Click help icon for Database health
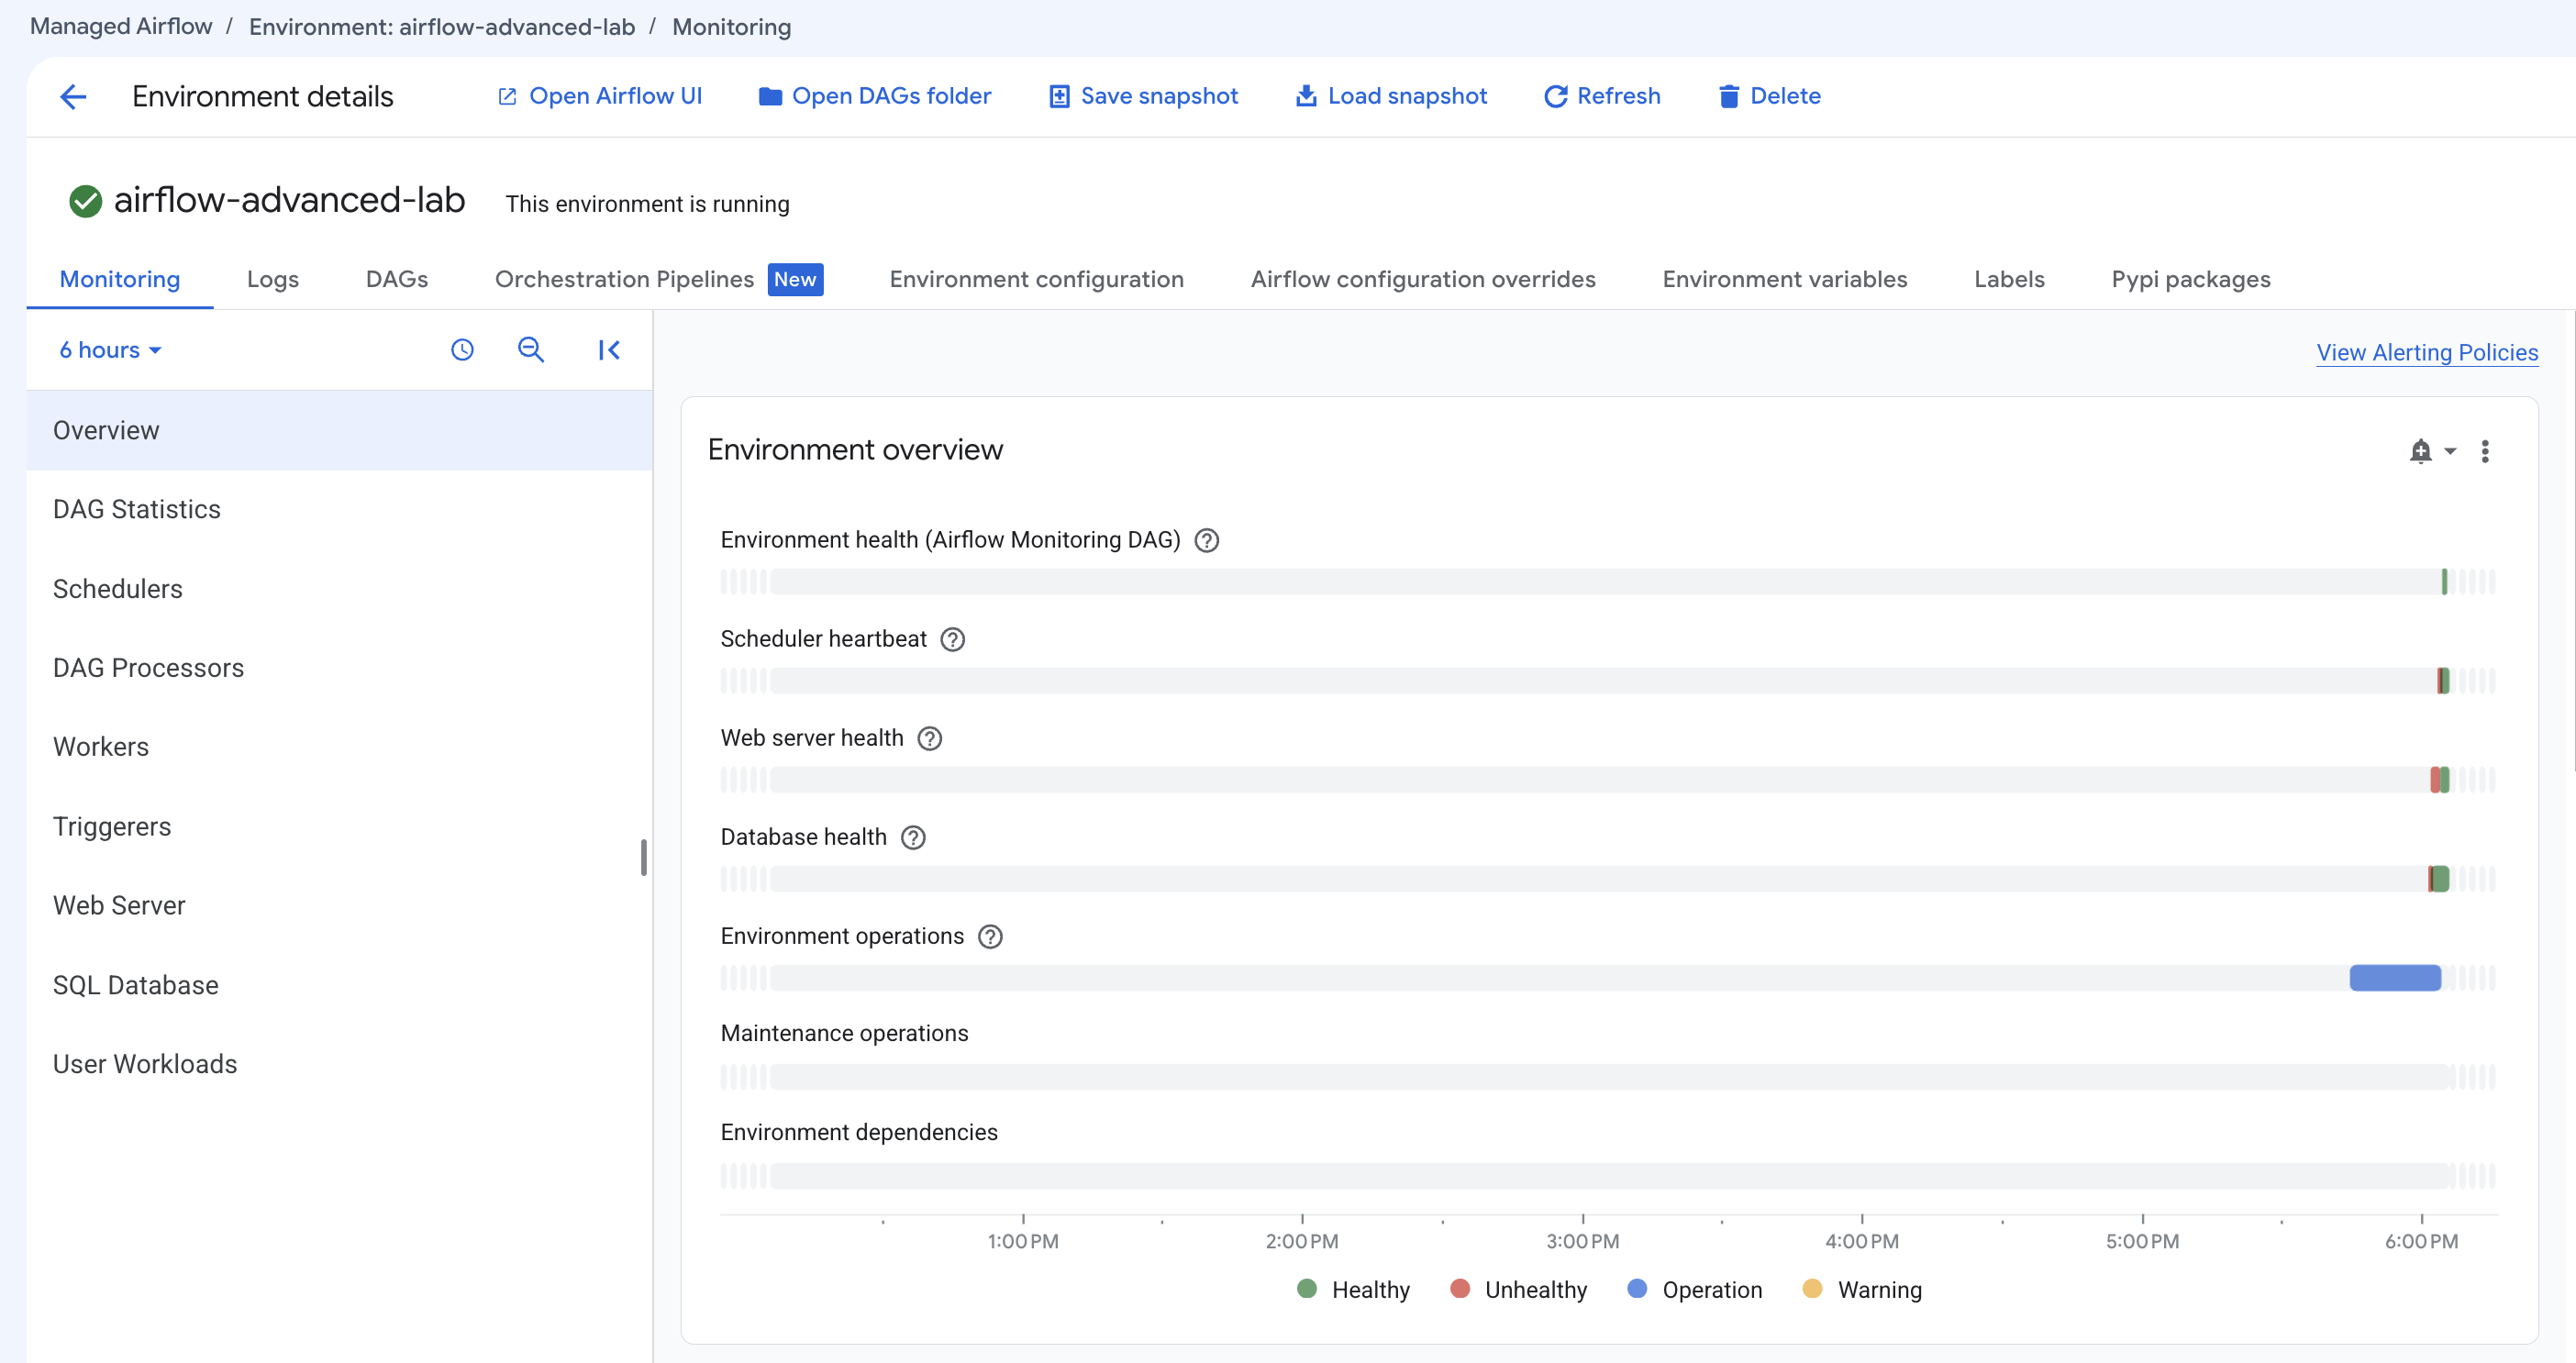The width and height of the screenshot is (2576, 1363). [x=913, y=838]
